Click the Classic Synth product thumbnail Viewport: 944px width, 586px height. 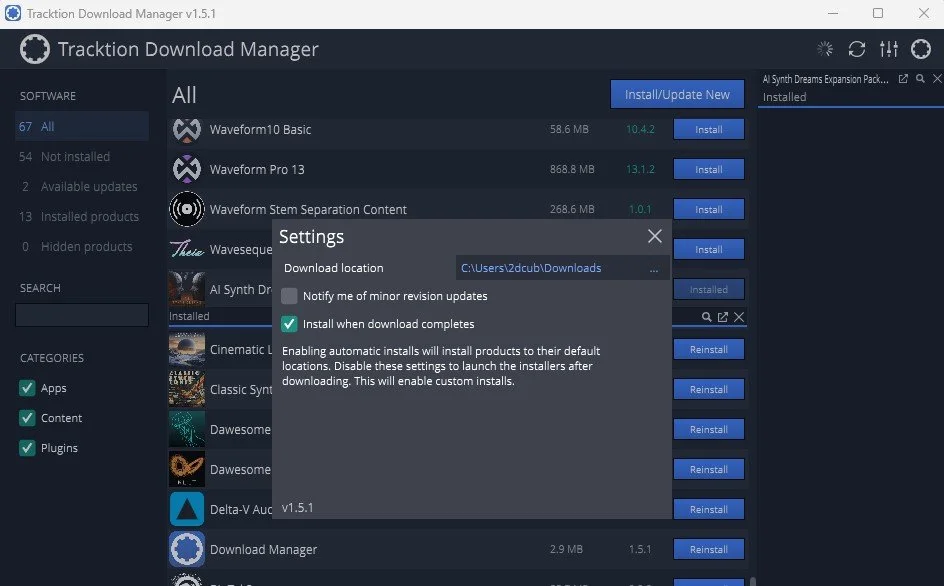[x=187, y=389]
